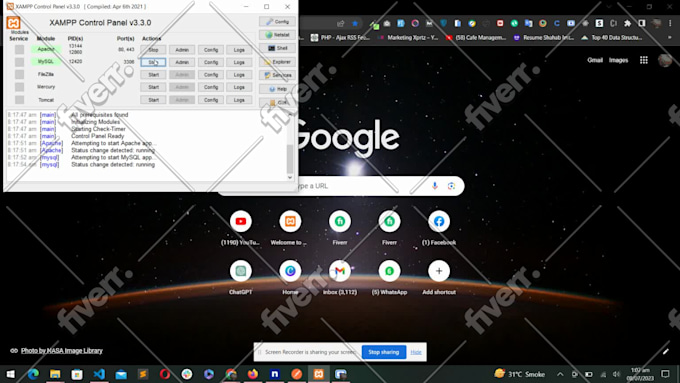Open the Home shortcut tile
This screenshot has width=680, height=383.
(290, 271)
